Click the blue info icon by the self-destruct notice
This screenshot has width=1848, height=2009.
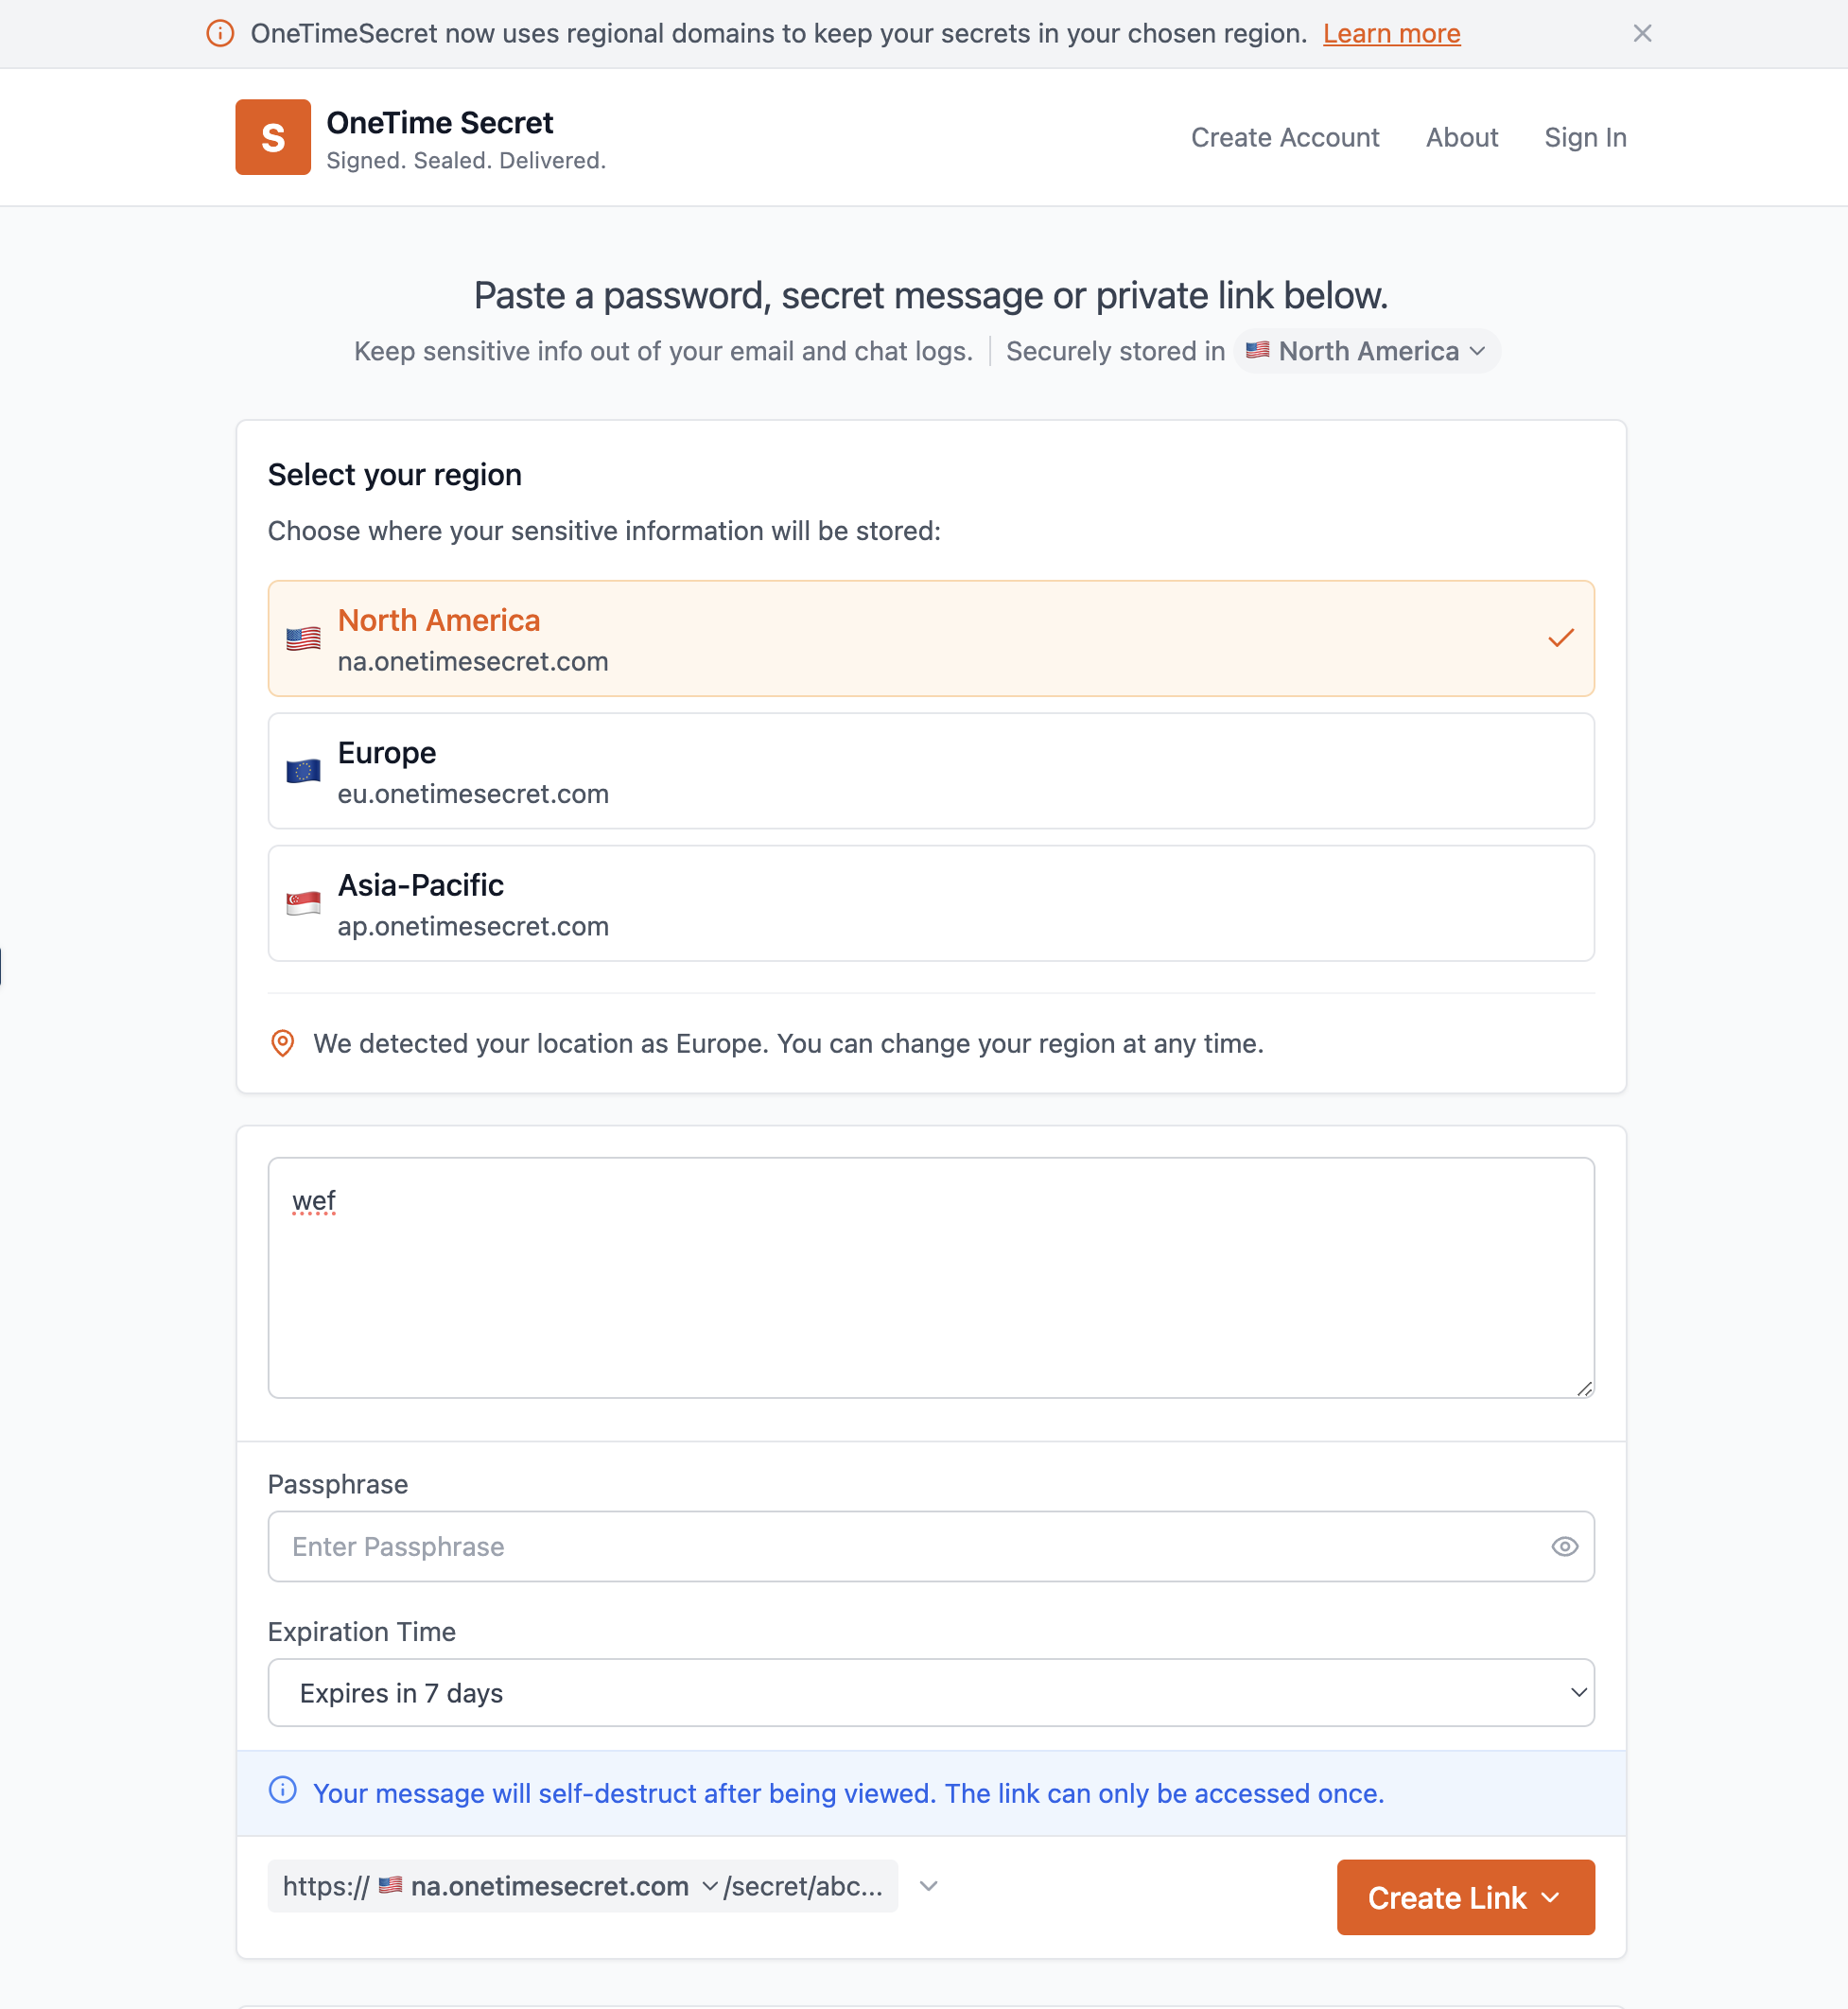pos(283,1790)
